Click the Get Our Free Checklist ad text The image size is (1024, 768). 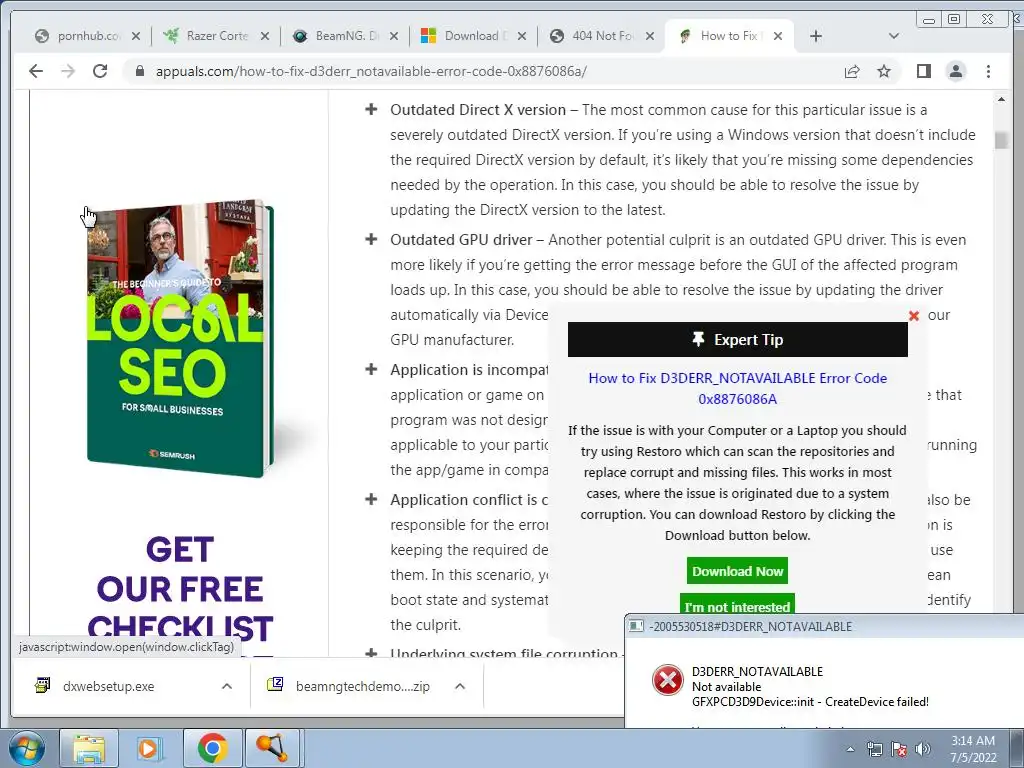click(180, 588)
